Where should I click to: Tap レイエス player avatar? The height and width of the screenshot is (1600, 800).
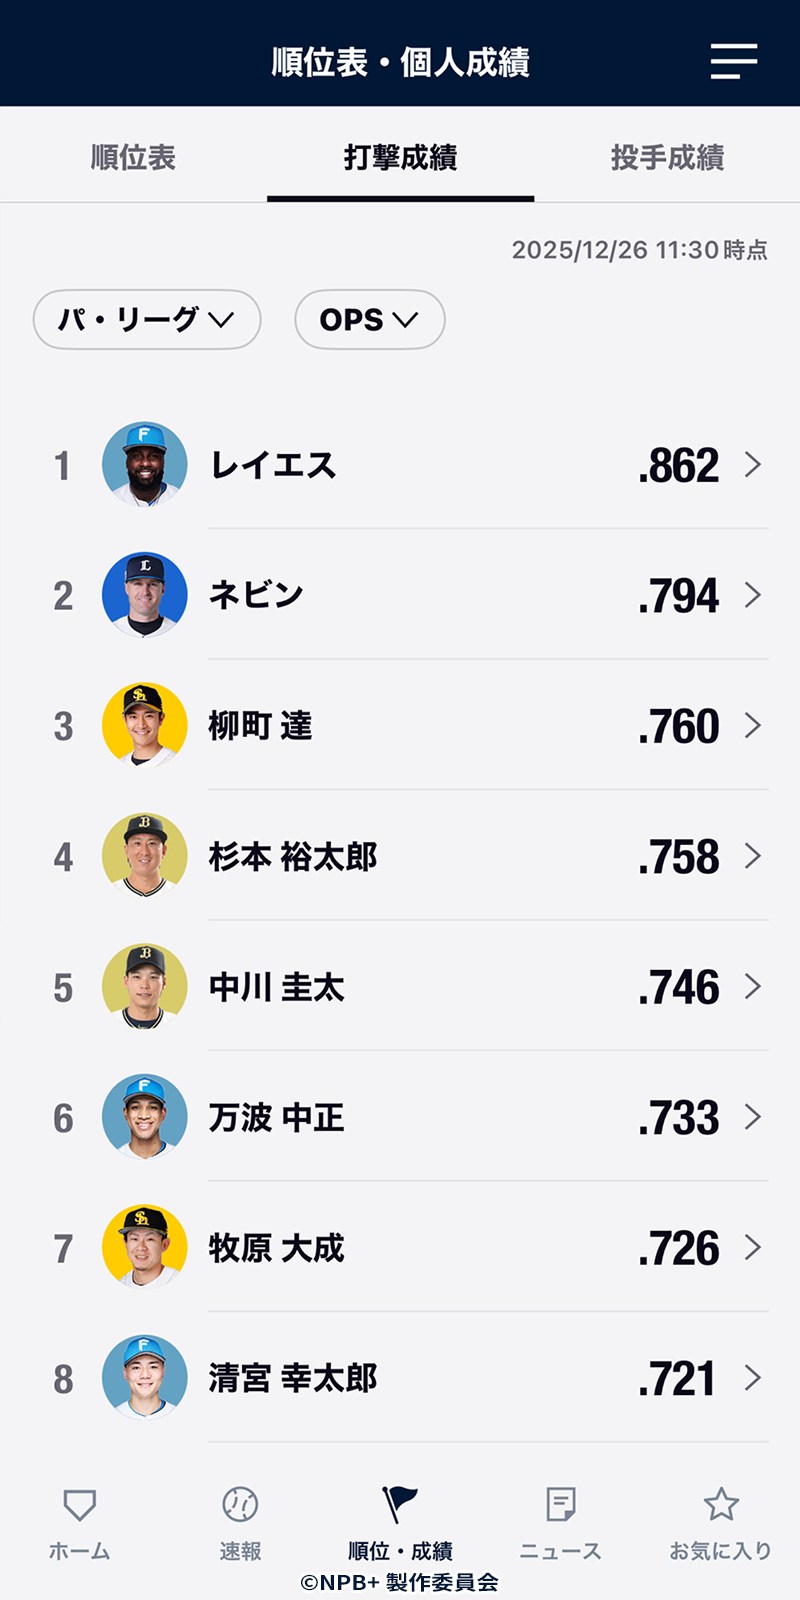(x=145, y=465)
